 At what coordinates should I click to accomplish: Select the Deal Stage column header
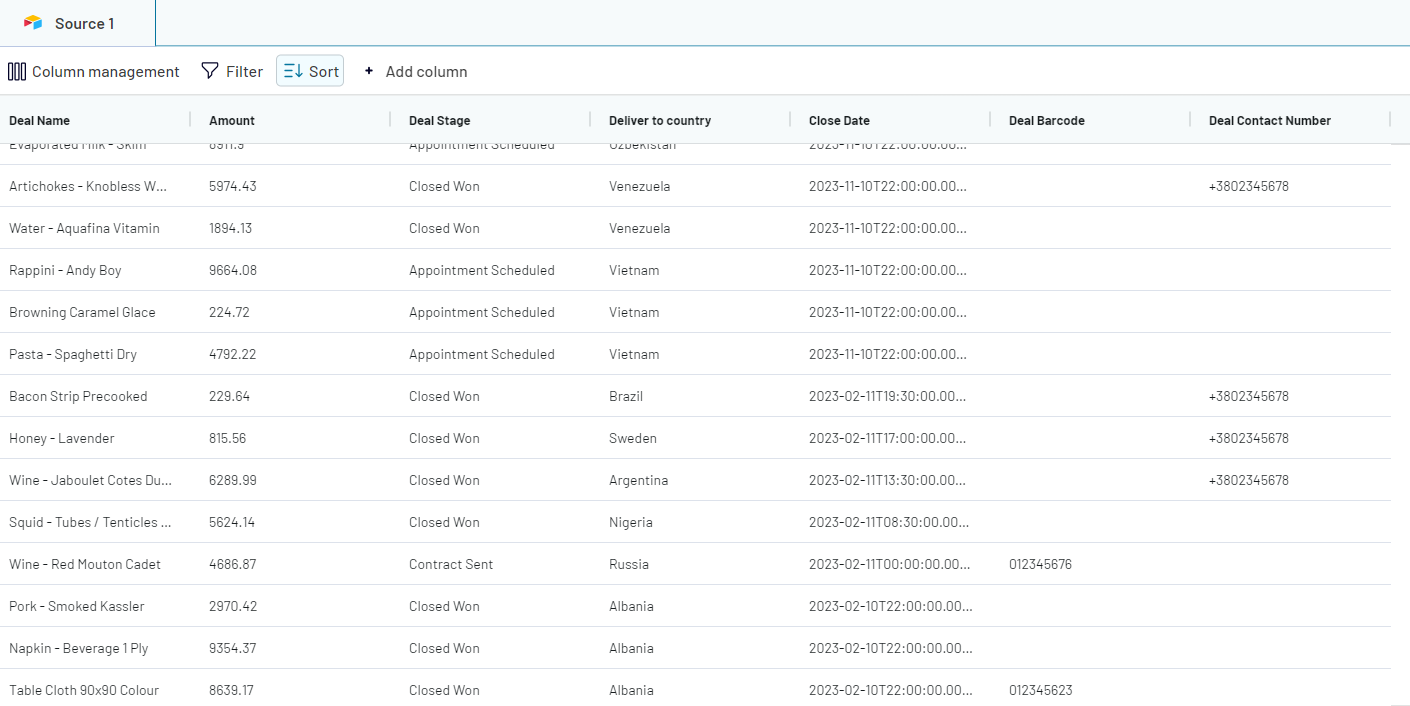point(439,120)
